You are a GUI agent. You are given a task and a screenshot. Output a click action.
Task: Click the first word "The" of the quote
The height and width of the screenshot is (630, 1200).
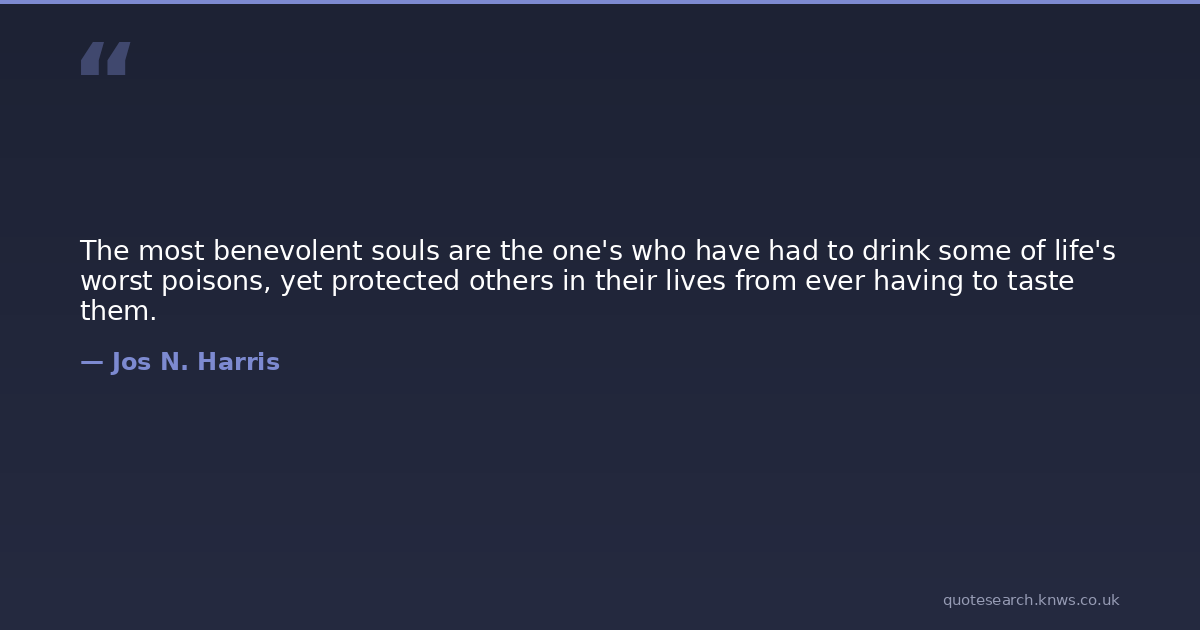104,251
